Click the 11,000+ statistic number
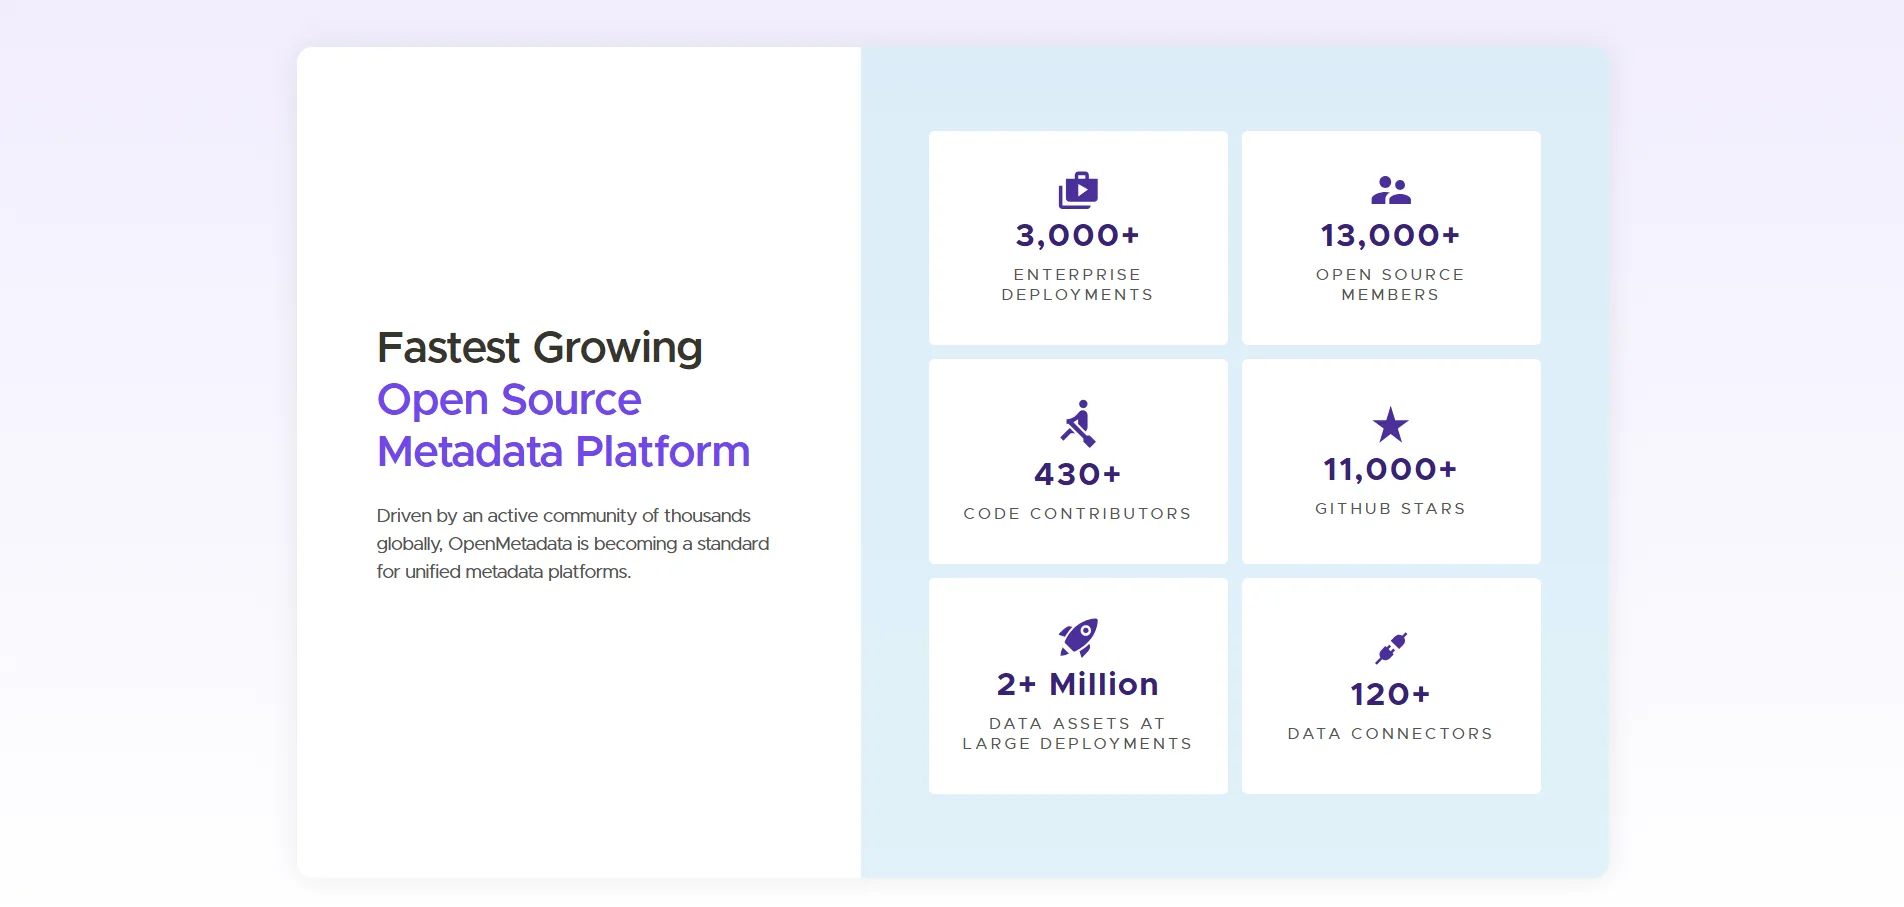The width and height of the screenshot is (1904, 907). point(1390,469)
